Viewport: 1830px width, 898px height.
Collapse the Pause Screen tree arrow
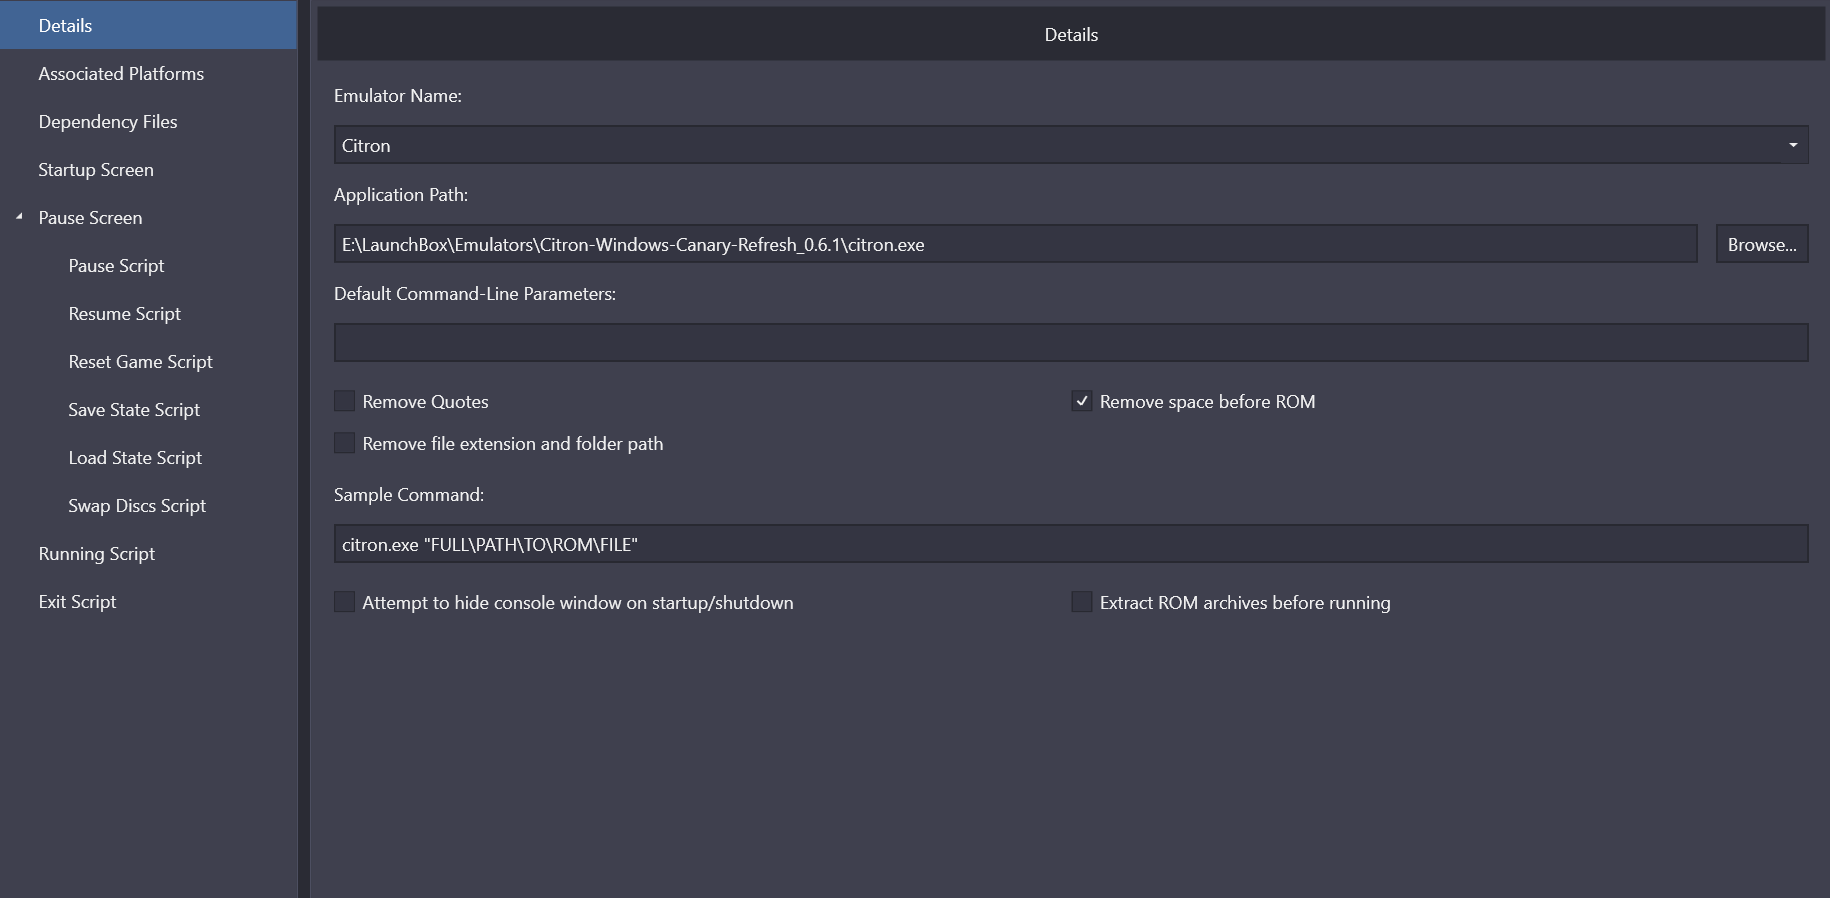pyautogui.click(x=19, y=217)
